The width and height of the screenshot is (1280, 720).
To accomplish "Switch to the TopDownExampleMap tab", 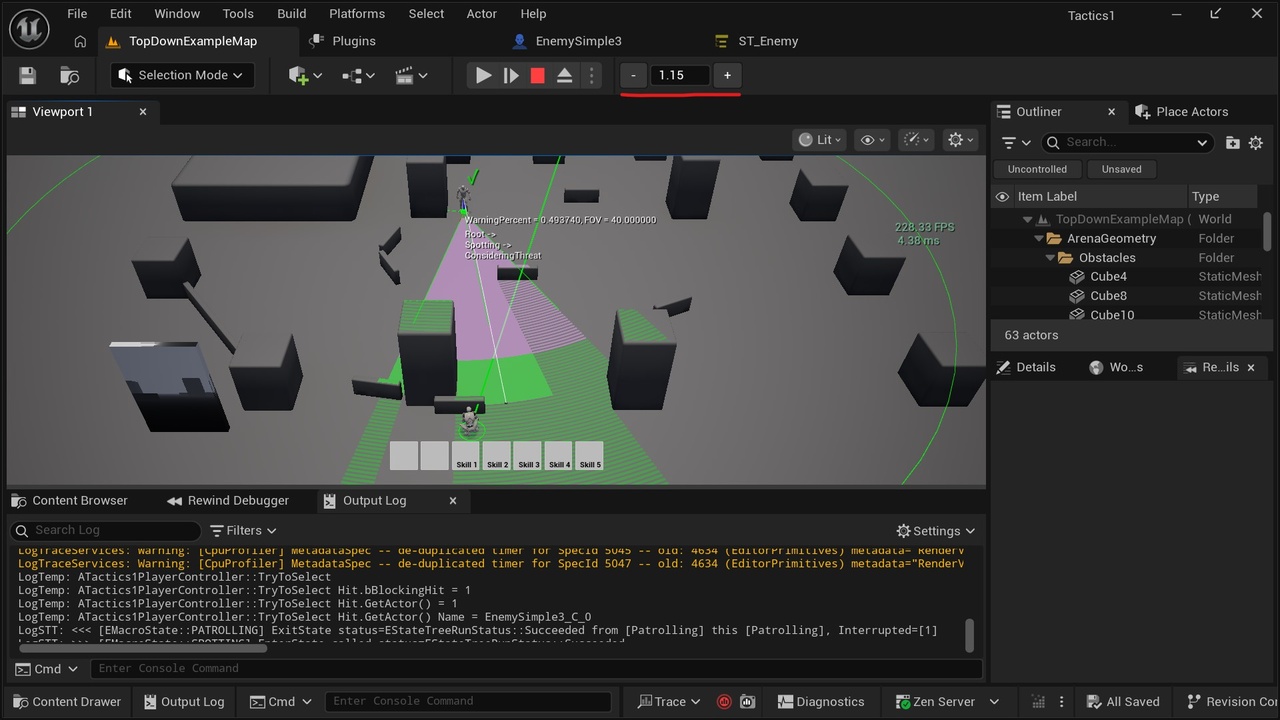I will click(192, 41).
